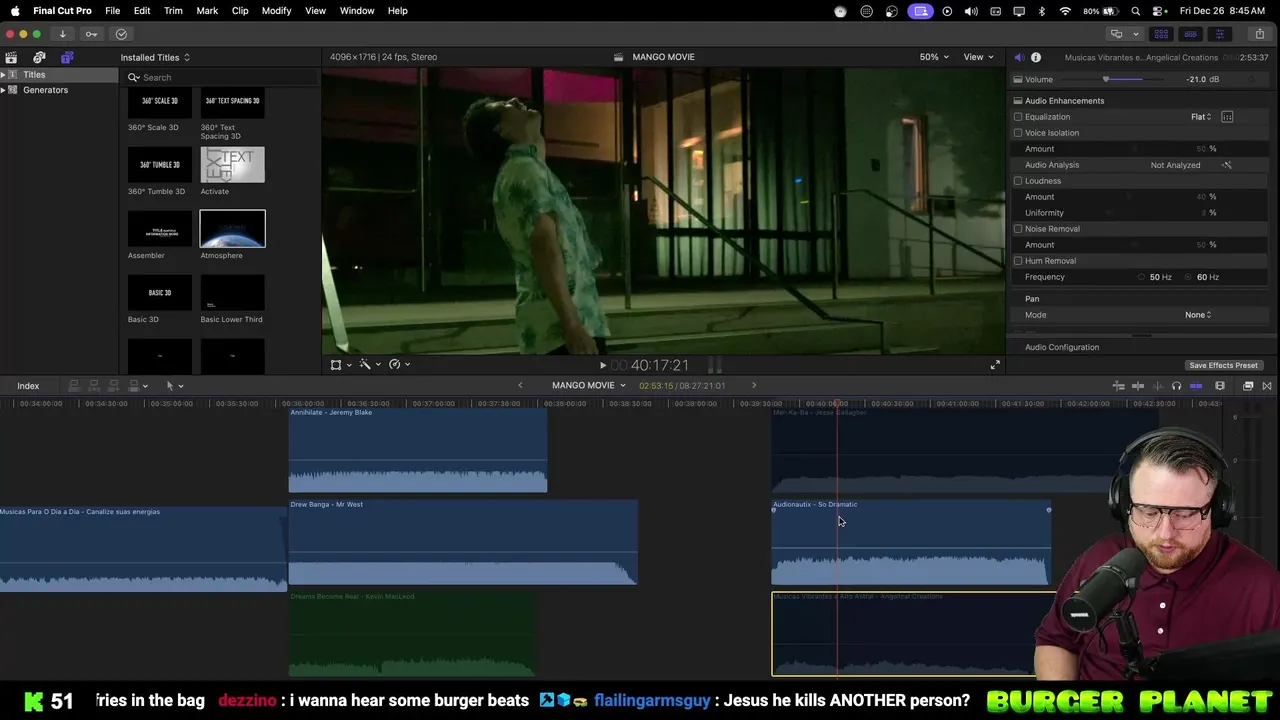1280x720 pixels.
Task: Click the Volume slider handle
Action: click(1106, 79)
